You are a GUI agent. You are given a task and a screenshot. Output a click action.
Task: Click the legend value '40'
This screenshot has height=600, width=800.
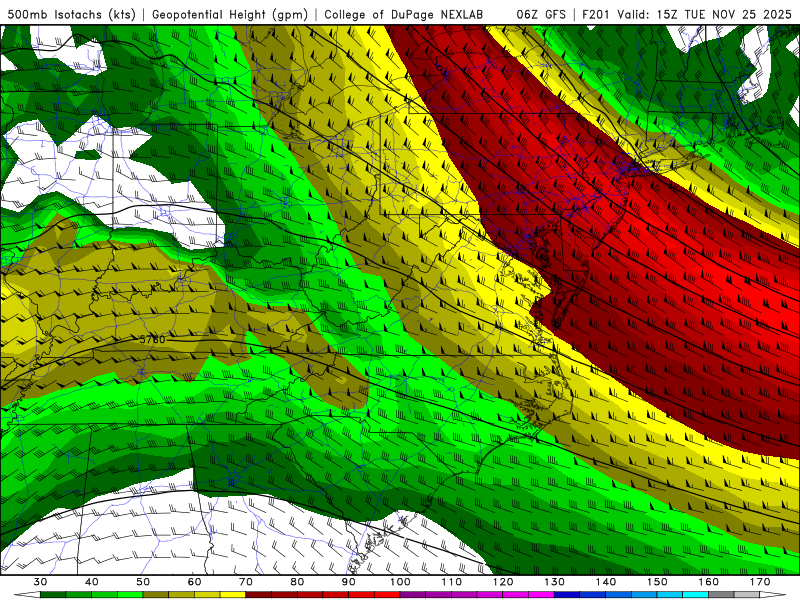pos(92,582)
